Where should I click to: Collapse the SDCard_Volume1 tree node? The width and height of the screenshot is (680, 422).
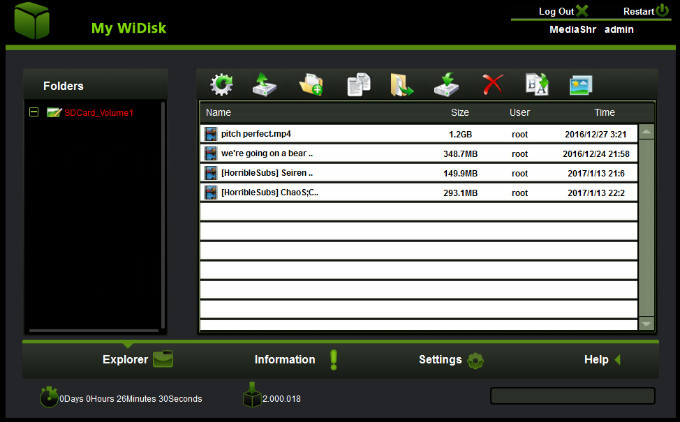[34, 112]
